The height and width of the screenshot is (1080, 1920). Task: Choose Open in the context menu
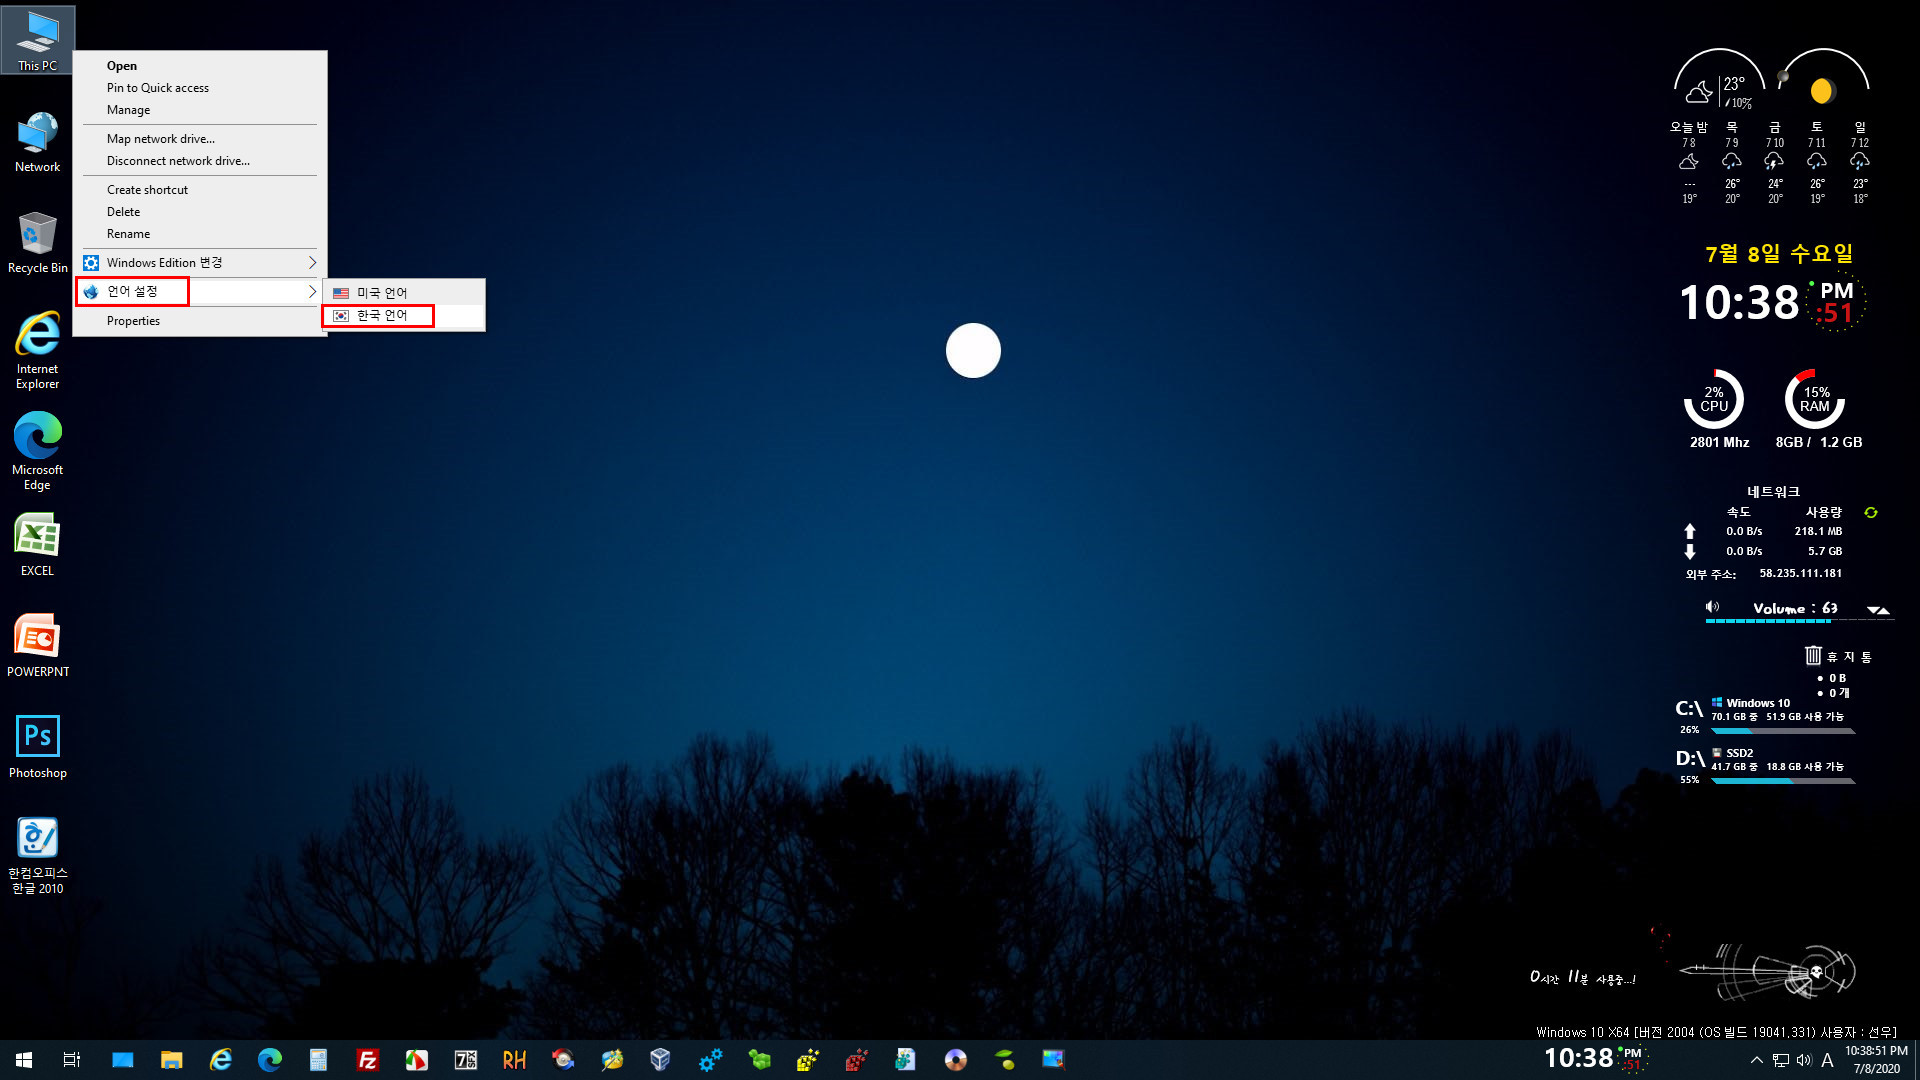coord(200,66)
